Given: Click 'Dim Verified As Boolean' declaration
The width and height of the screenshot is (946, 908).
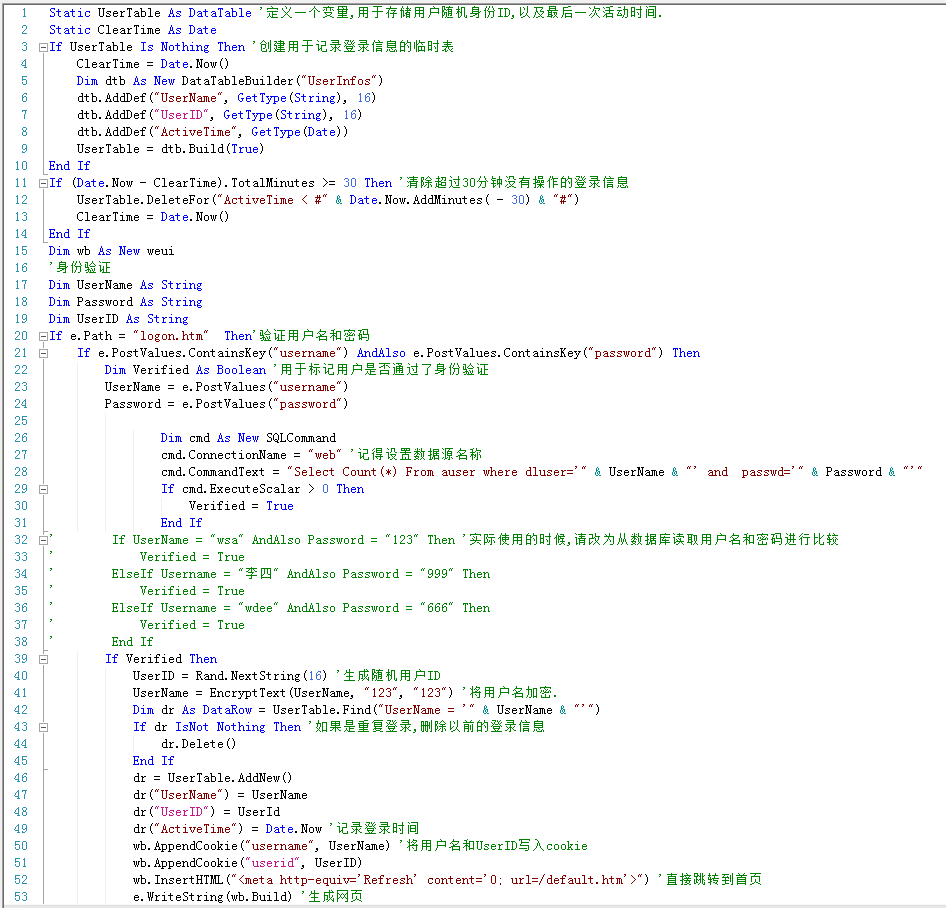Looking at the screenshot, I should click(x=185, y=370).
